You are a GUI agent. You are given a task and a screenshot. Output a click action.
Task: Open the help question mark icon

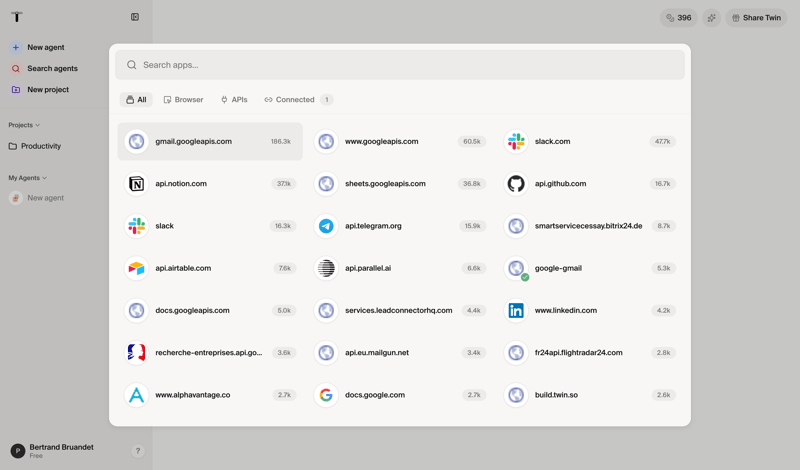point(138,451)
